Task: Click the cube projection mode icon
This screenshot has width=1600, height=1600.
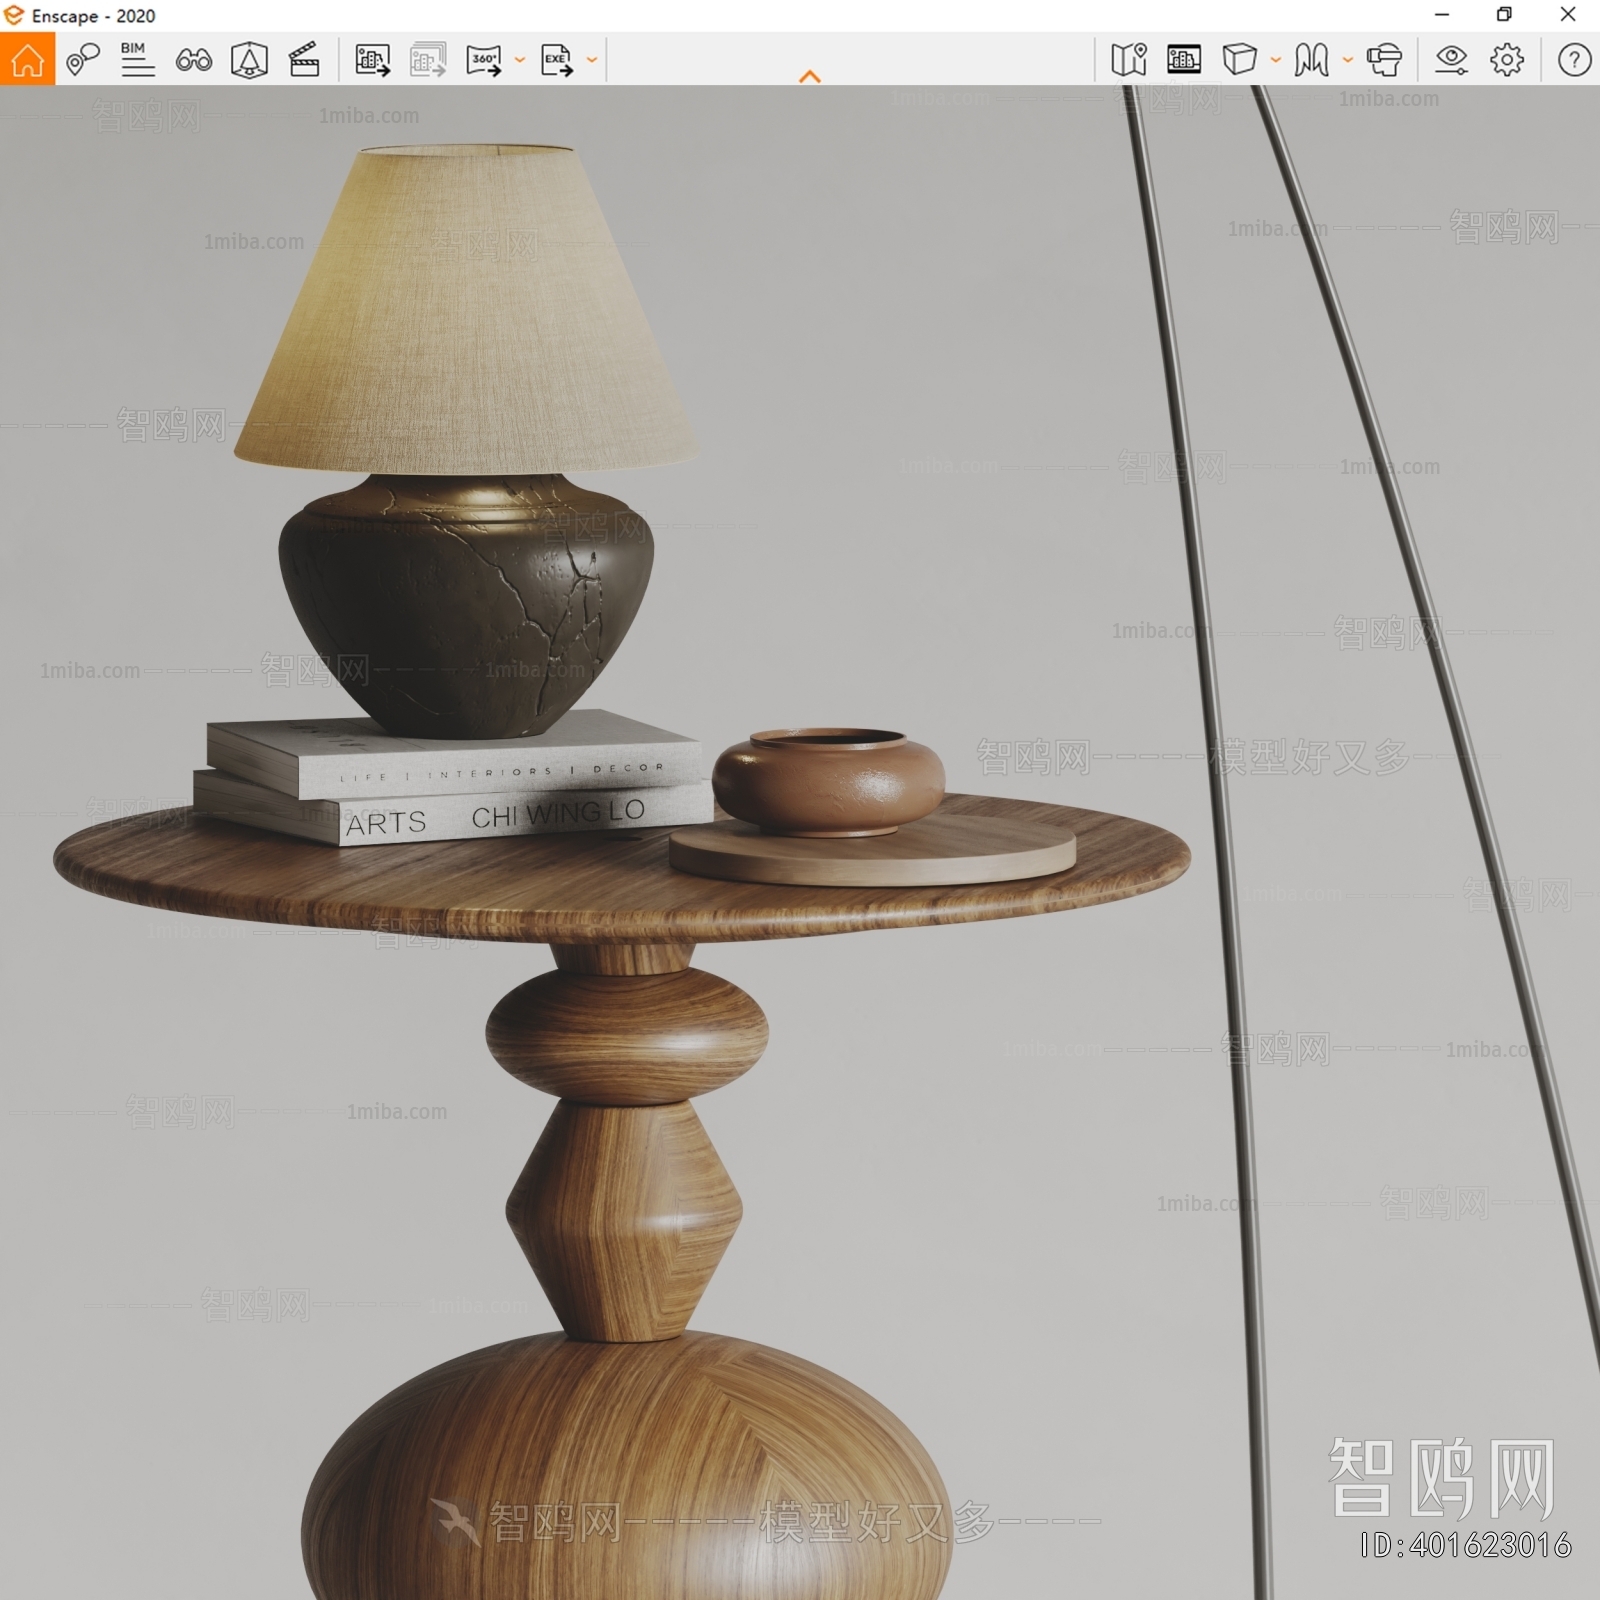Action: click(x=1239, y=60)
